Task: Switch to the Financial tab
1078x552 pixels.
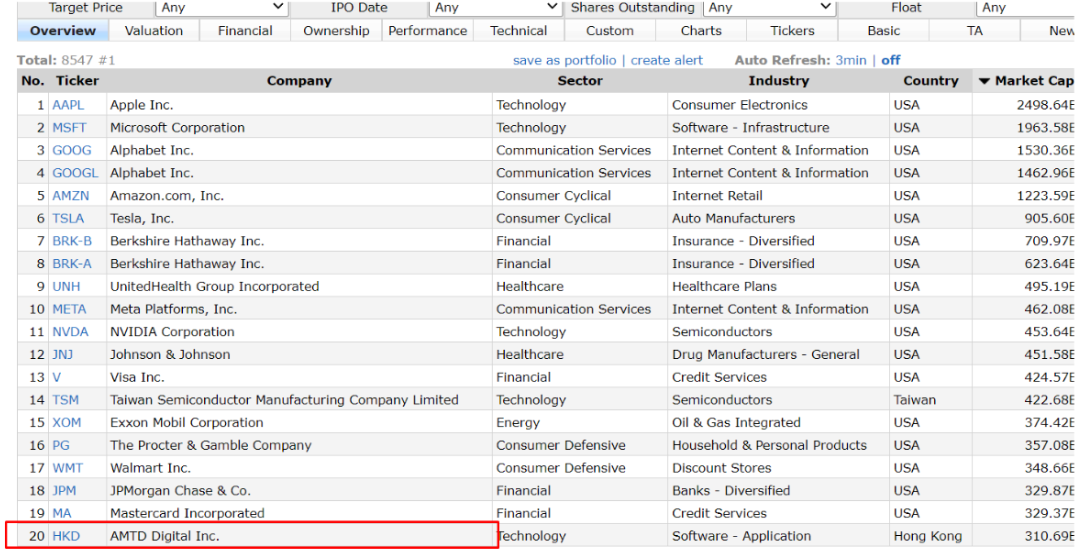Action: [x=245, y=31]
